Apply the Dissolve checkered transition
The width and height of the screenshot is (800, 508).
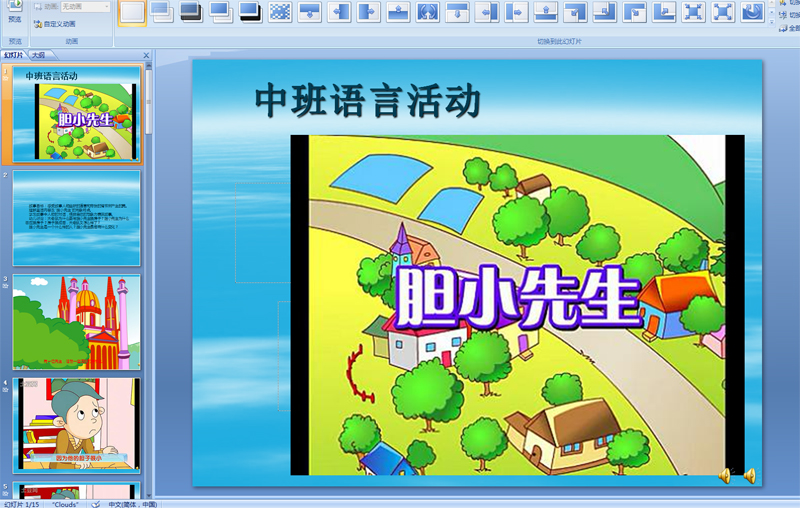pos(280,12)
